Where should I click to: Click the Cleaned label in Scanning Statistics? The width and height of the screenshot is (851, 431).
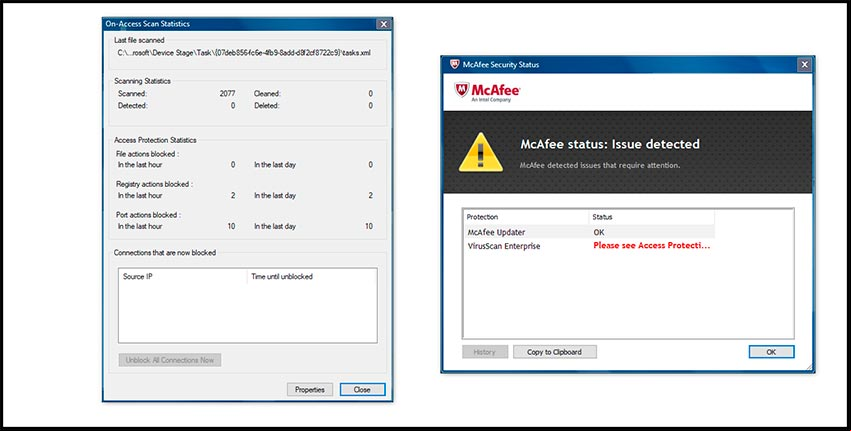pos(267,93)
